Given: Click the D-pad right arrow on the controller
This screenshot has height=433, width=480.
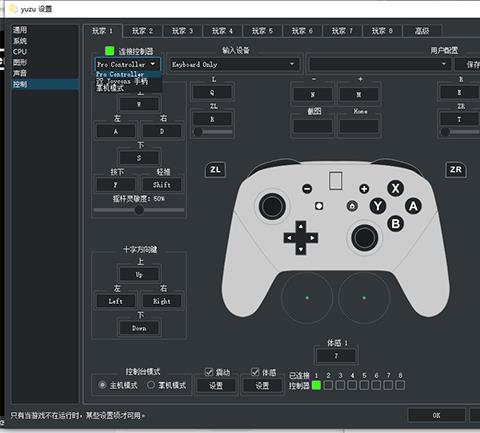Looking at the screenshot, I should coord(312,238).
